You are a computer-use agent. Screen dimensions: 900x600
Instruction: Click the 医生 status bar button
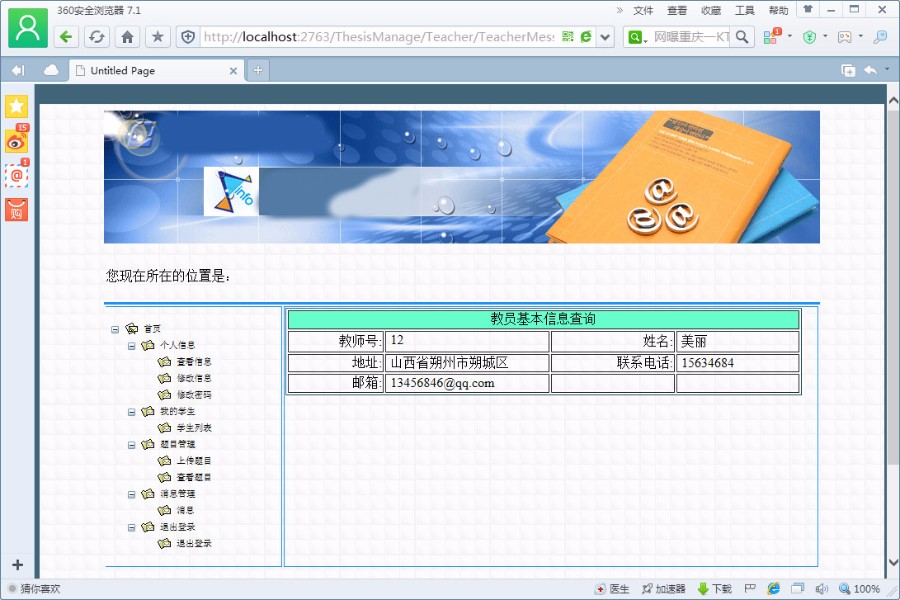pyautogui.click(x=612, y=589)
